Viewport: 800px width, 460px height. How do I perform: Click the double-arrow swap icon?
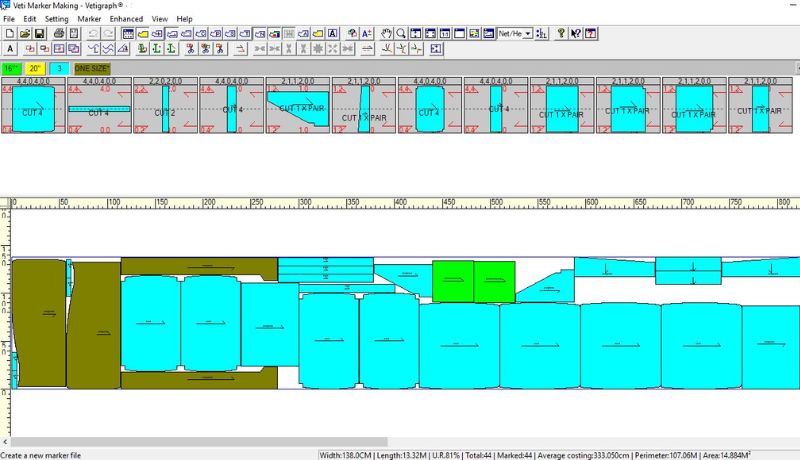click(x=367, y=49)
